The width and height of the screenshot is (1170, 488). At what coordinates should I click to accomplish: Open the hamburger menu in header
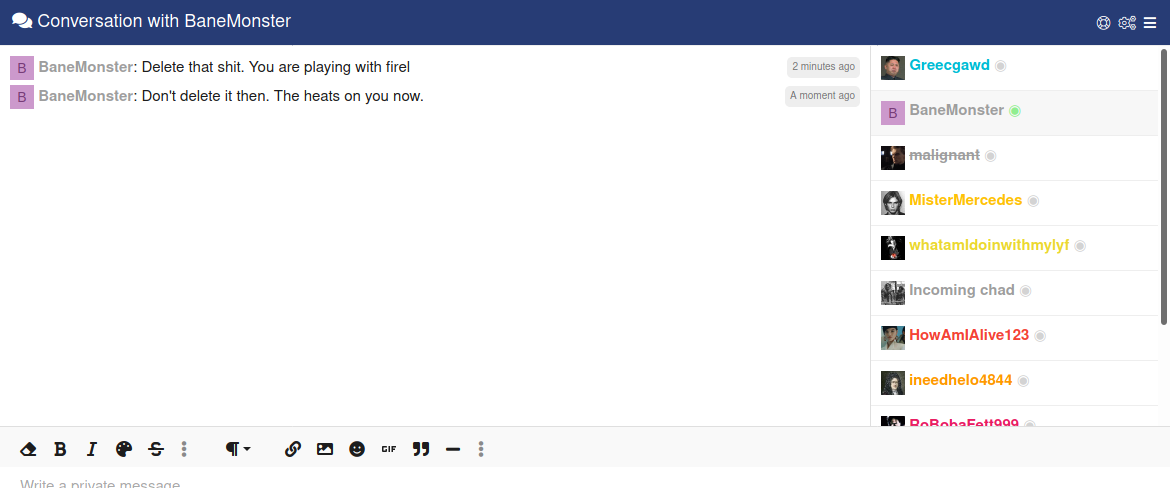click(x=1150, y=22)
